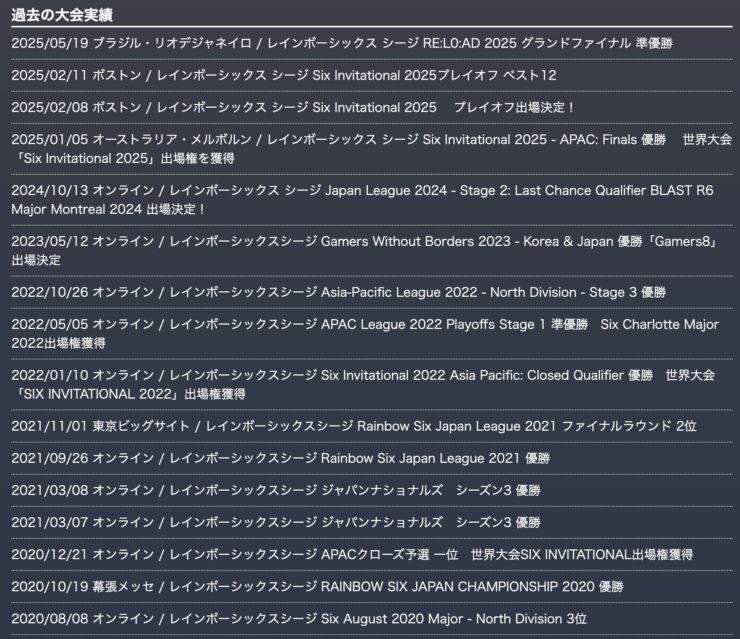
Task: Click the Major Montreal 2024 出場決定 text
Action: [108, 210]
